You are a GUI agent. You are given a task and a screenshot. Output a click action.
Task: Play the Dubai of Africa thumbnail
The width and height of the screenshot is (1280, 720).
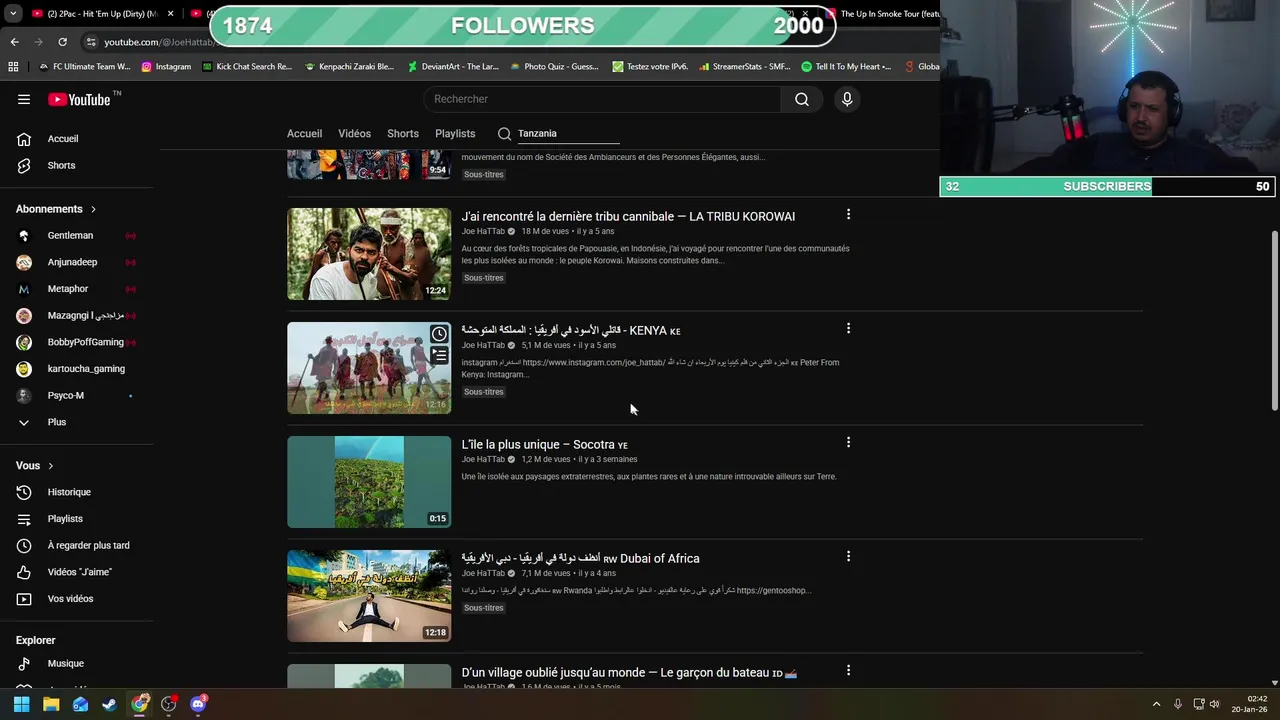point(369,596)
